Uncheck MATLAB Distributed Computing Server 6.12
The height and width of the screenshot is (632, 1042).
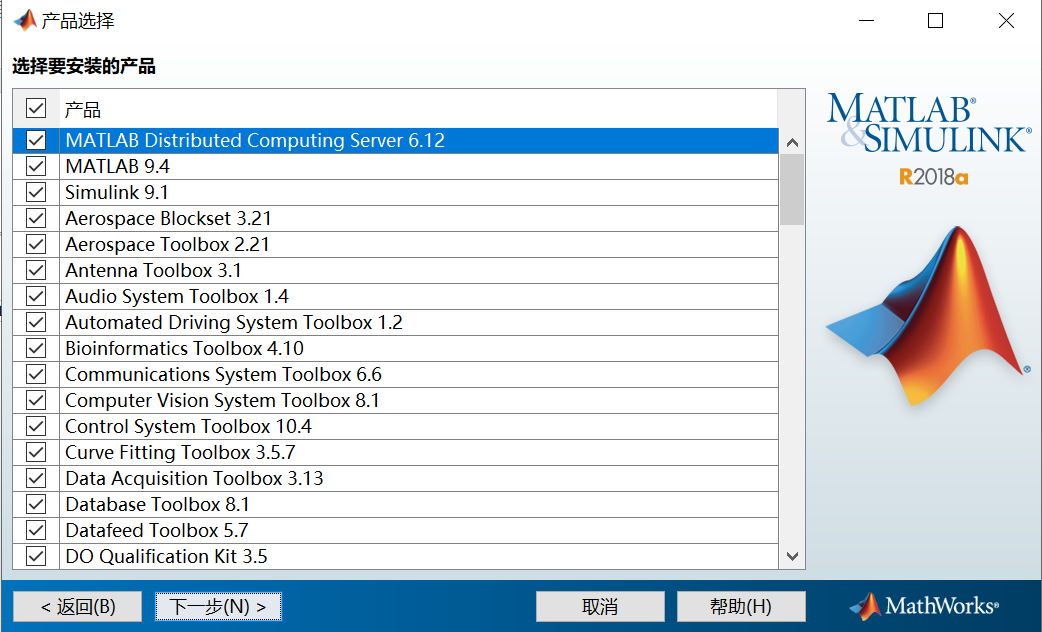coord(36,140)
